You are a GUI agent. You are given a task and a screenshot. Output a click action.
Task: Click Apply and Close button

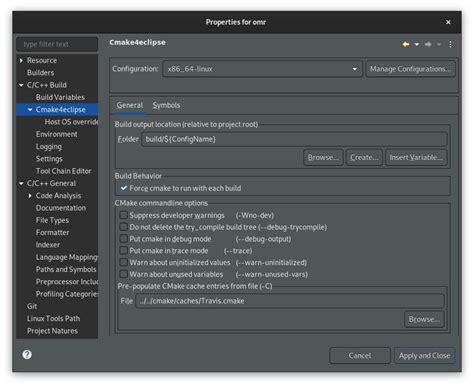pyautogui.click(x=424, y=356)
